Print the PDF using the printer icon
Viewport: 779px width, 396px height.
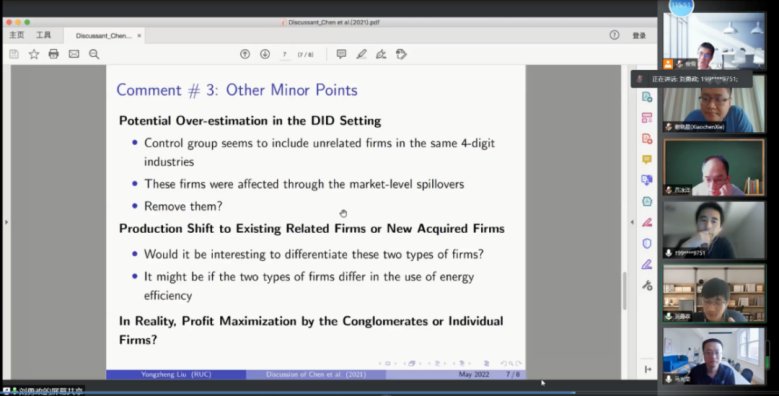click(54, 54)
